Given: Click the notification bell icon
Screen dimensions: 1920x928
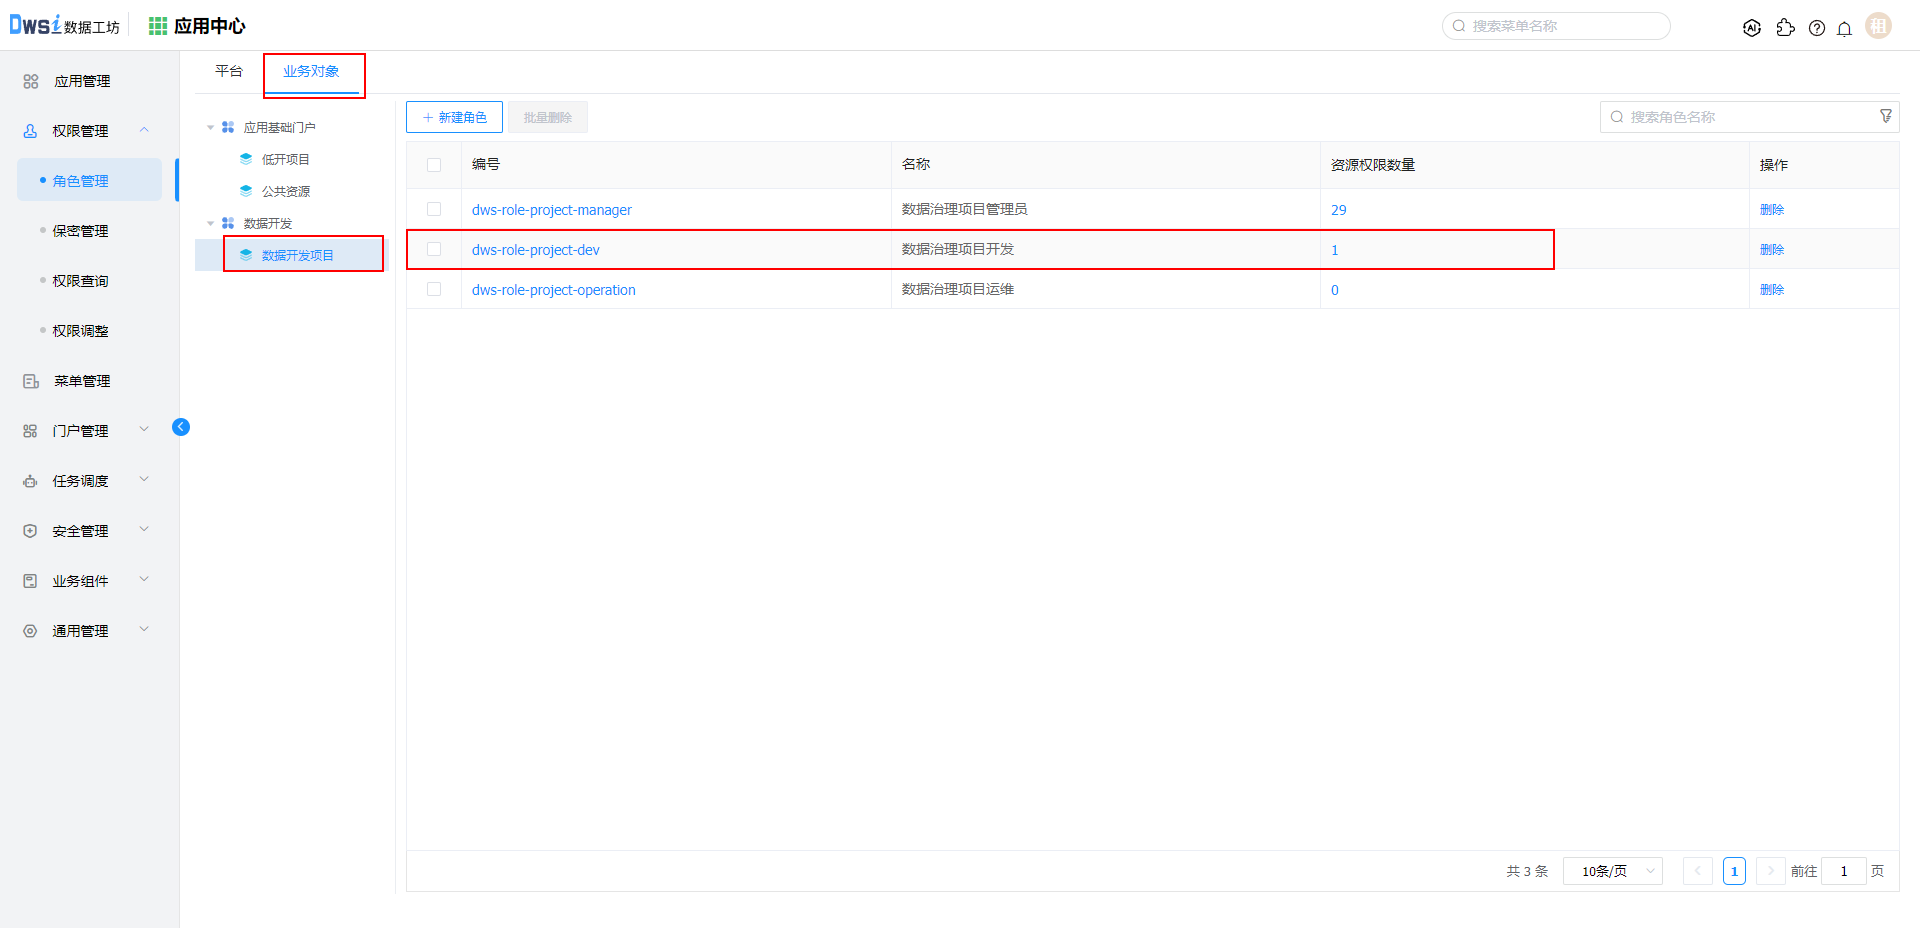Looking at the screenshot, I should click(x=1844, y=28).
